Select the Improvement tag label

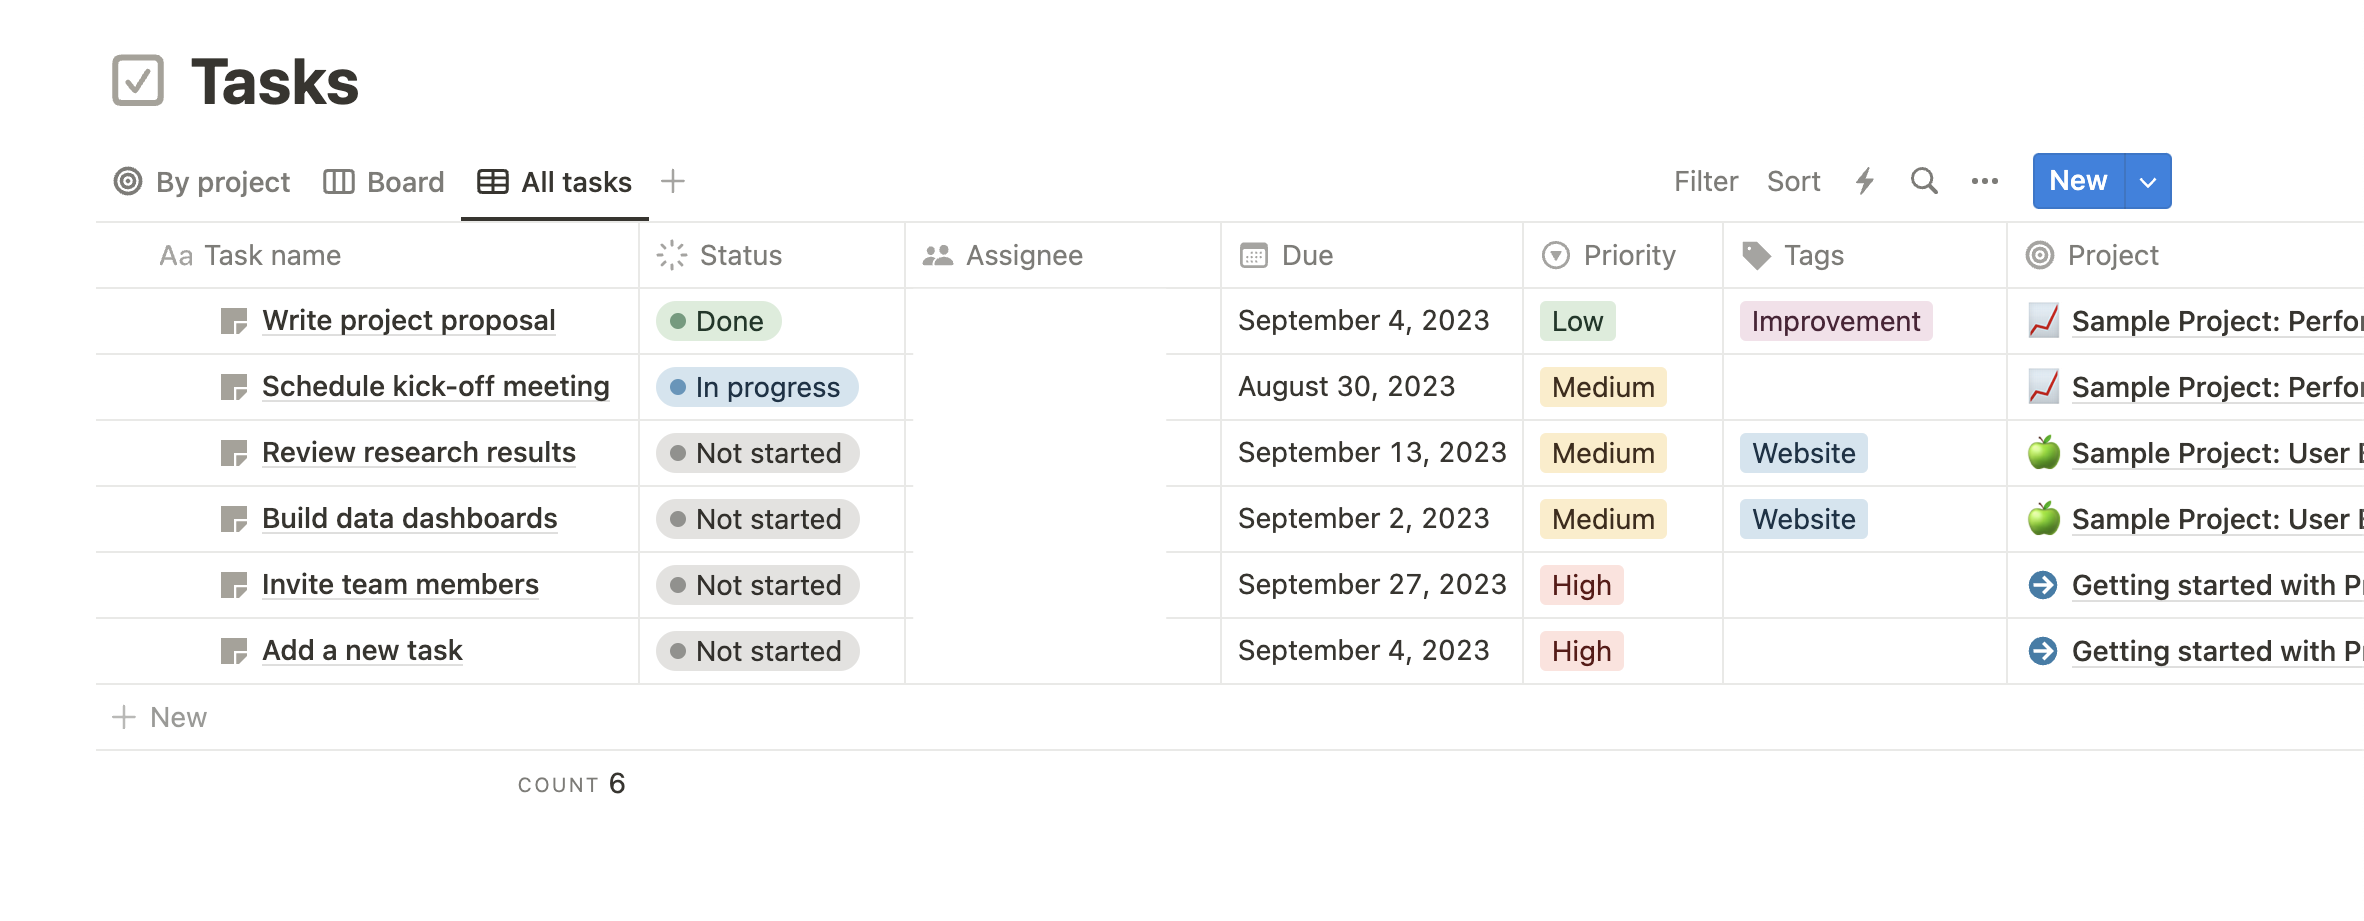click(x=1835, y=321)
